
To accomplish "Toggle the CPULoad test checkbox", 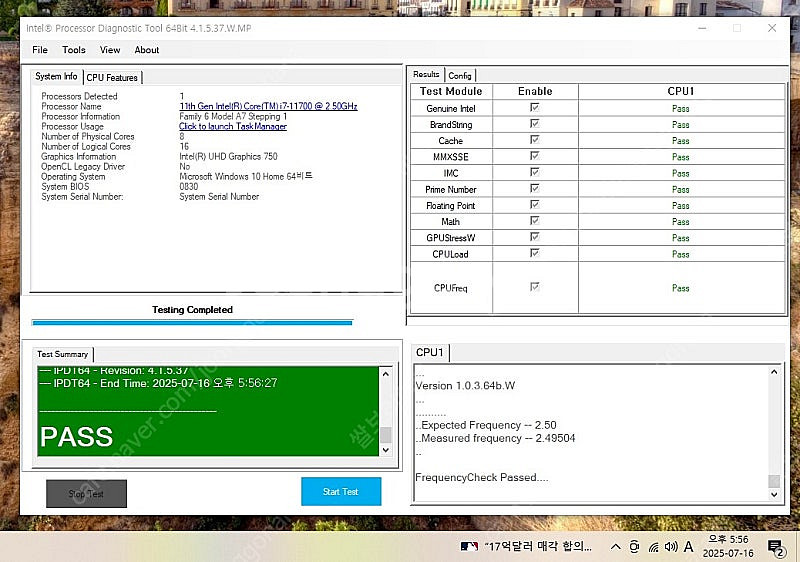I will pos(535,253).
